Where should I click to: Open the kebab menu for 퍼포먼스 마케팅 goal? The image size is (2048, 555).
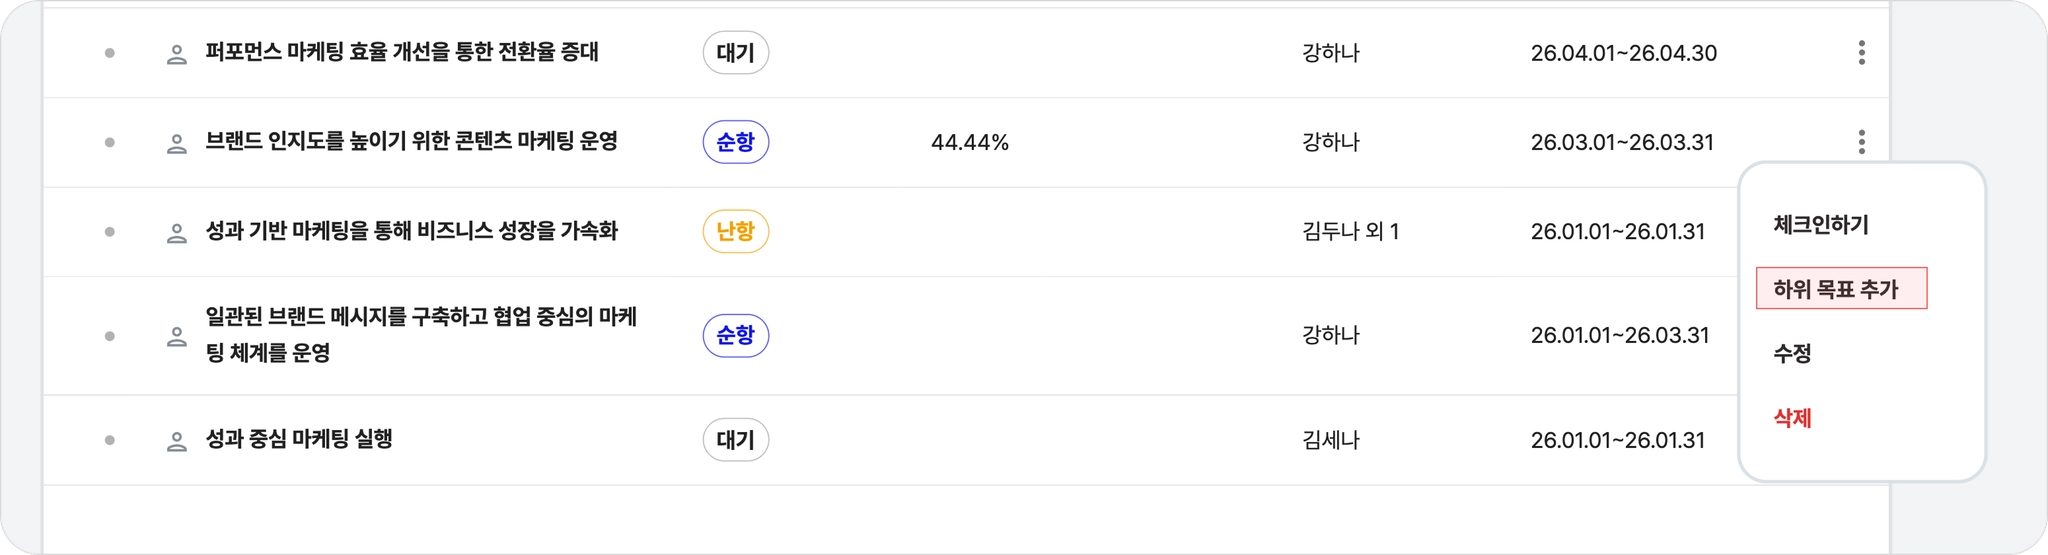point(1861,53)
